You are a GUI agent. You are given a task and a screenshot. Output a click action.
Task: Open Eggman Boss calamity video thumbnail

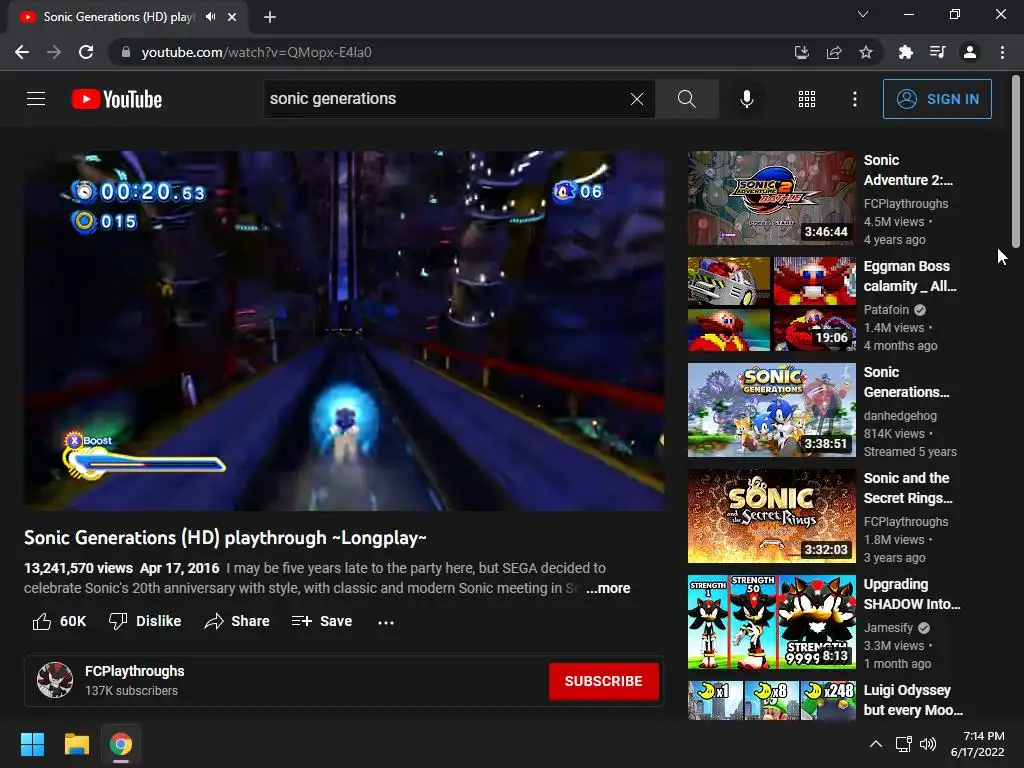pos(771,304)
